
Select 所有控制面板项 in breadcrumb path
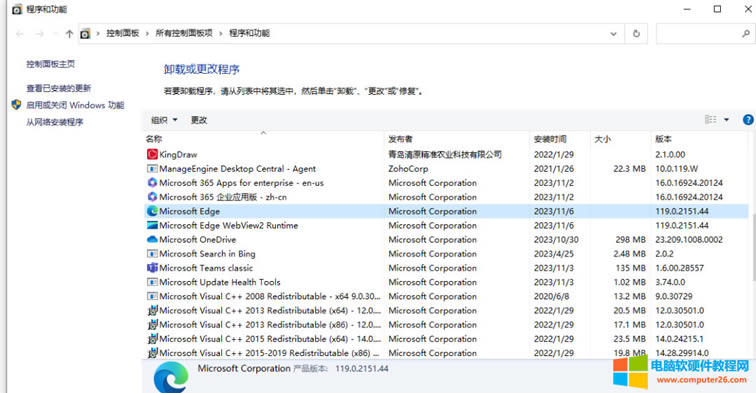click(x=184, y=33)
